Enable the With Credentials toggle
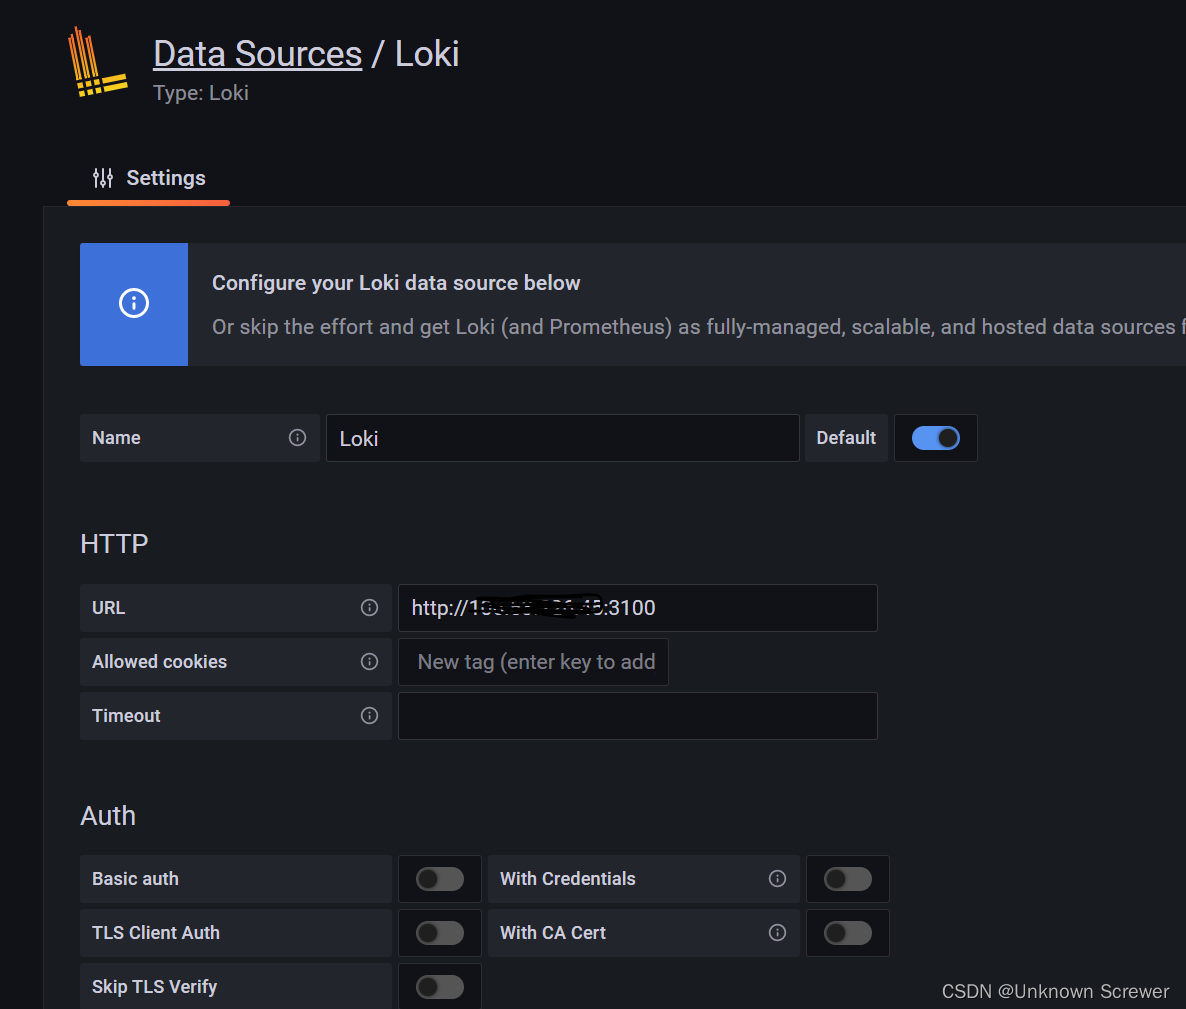Screen dimensions: 1186x1009 pyautogui.click(x=848, y=879)
